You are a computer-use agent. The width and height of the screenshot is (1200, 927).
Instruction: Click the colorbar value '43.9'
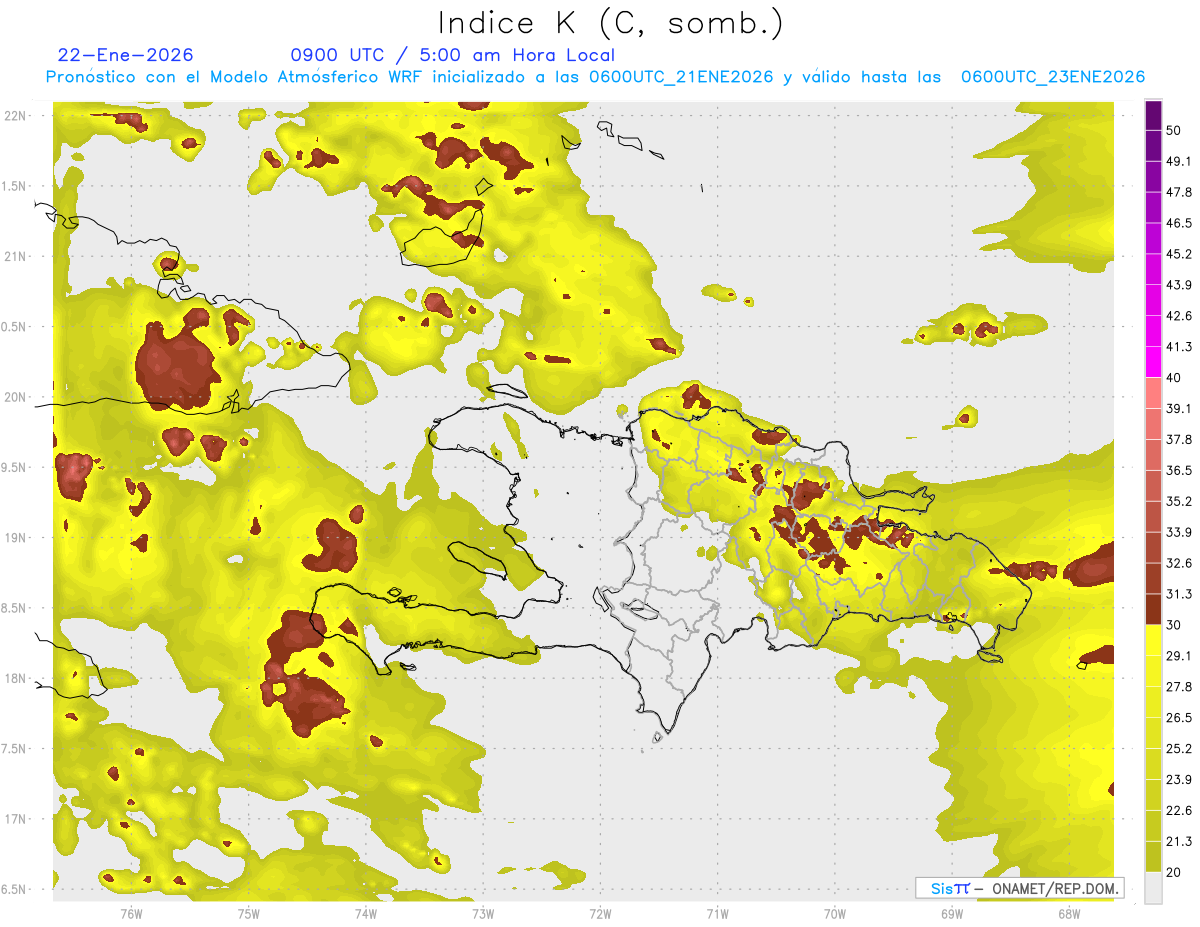(x=1179, y=285)
